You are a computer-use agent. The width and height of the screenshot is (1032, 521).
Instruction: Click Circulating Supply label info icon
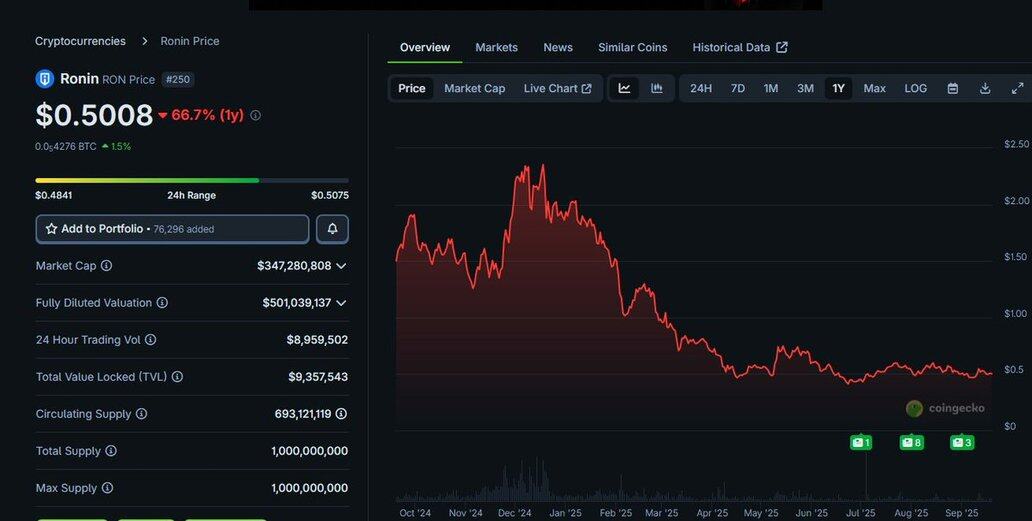[142, 414]
